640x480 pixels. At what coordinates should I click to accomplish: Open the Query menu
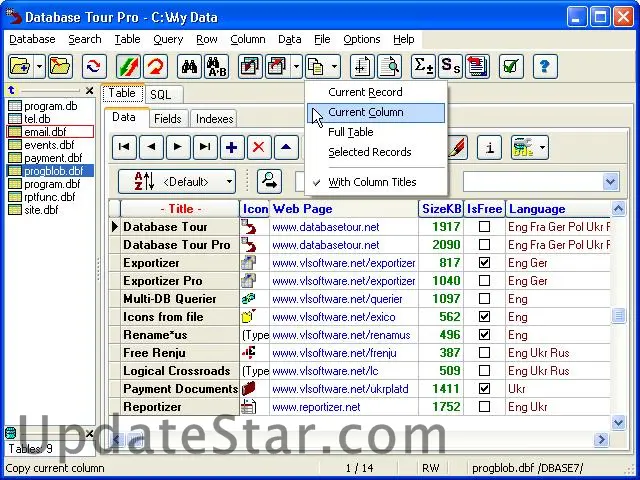click(168, 39)
